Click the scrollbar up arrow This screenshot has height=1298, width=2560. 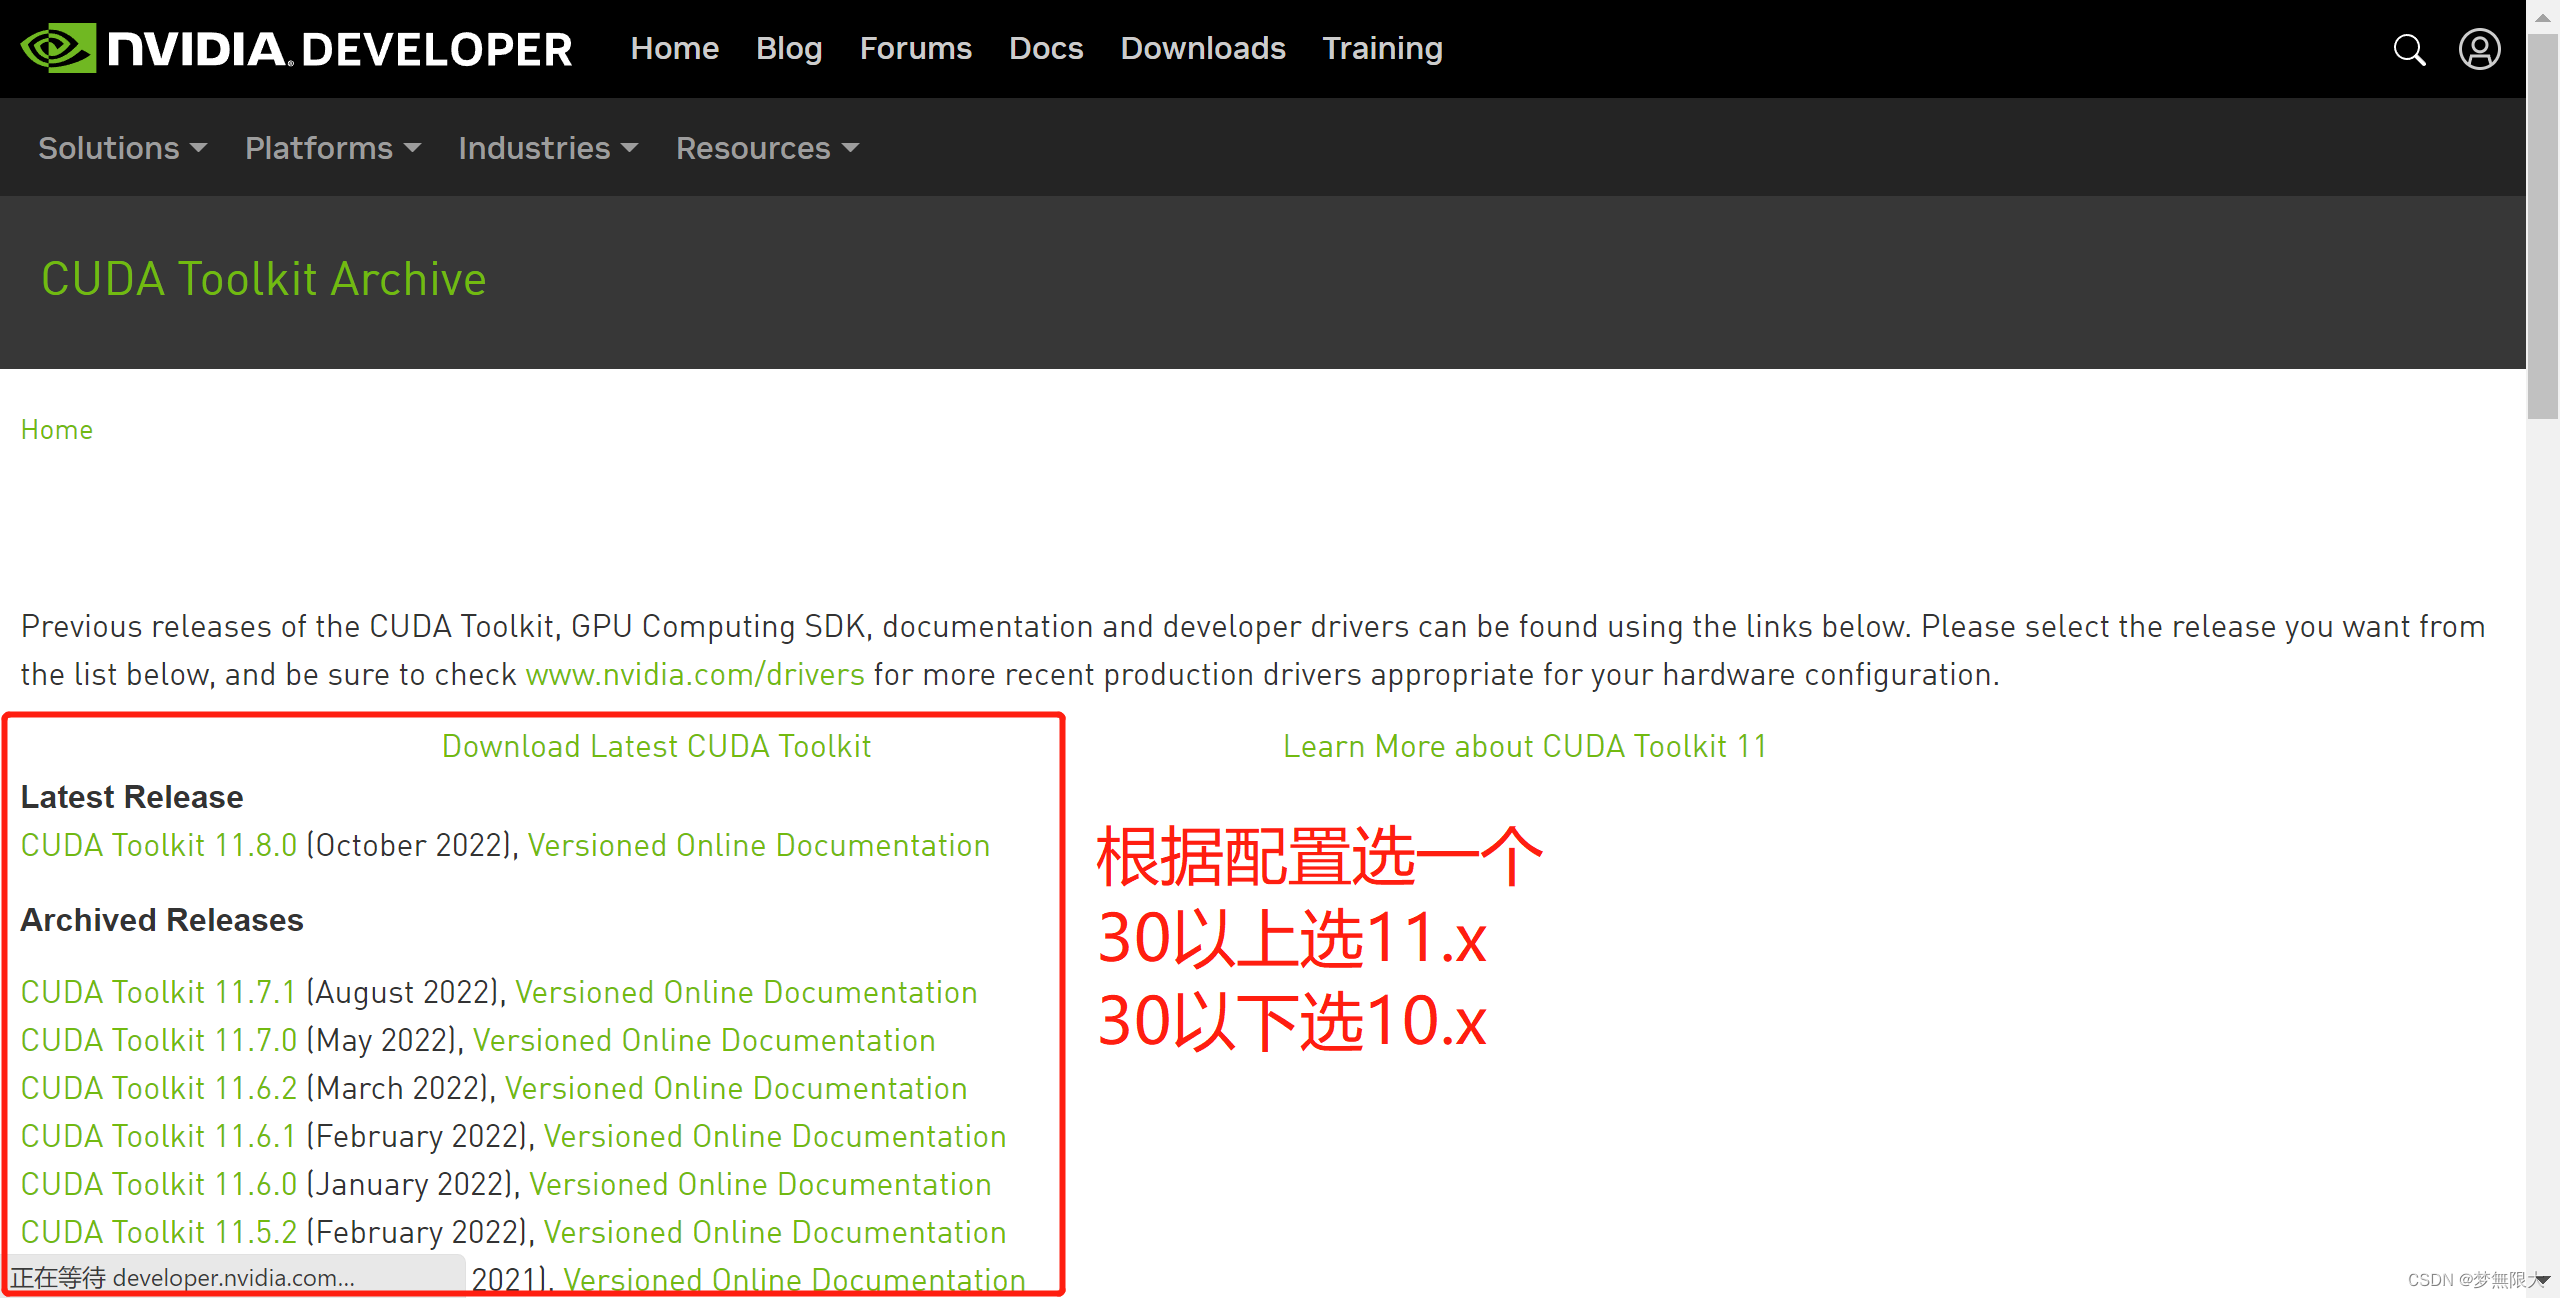[2543, 17]
